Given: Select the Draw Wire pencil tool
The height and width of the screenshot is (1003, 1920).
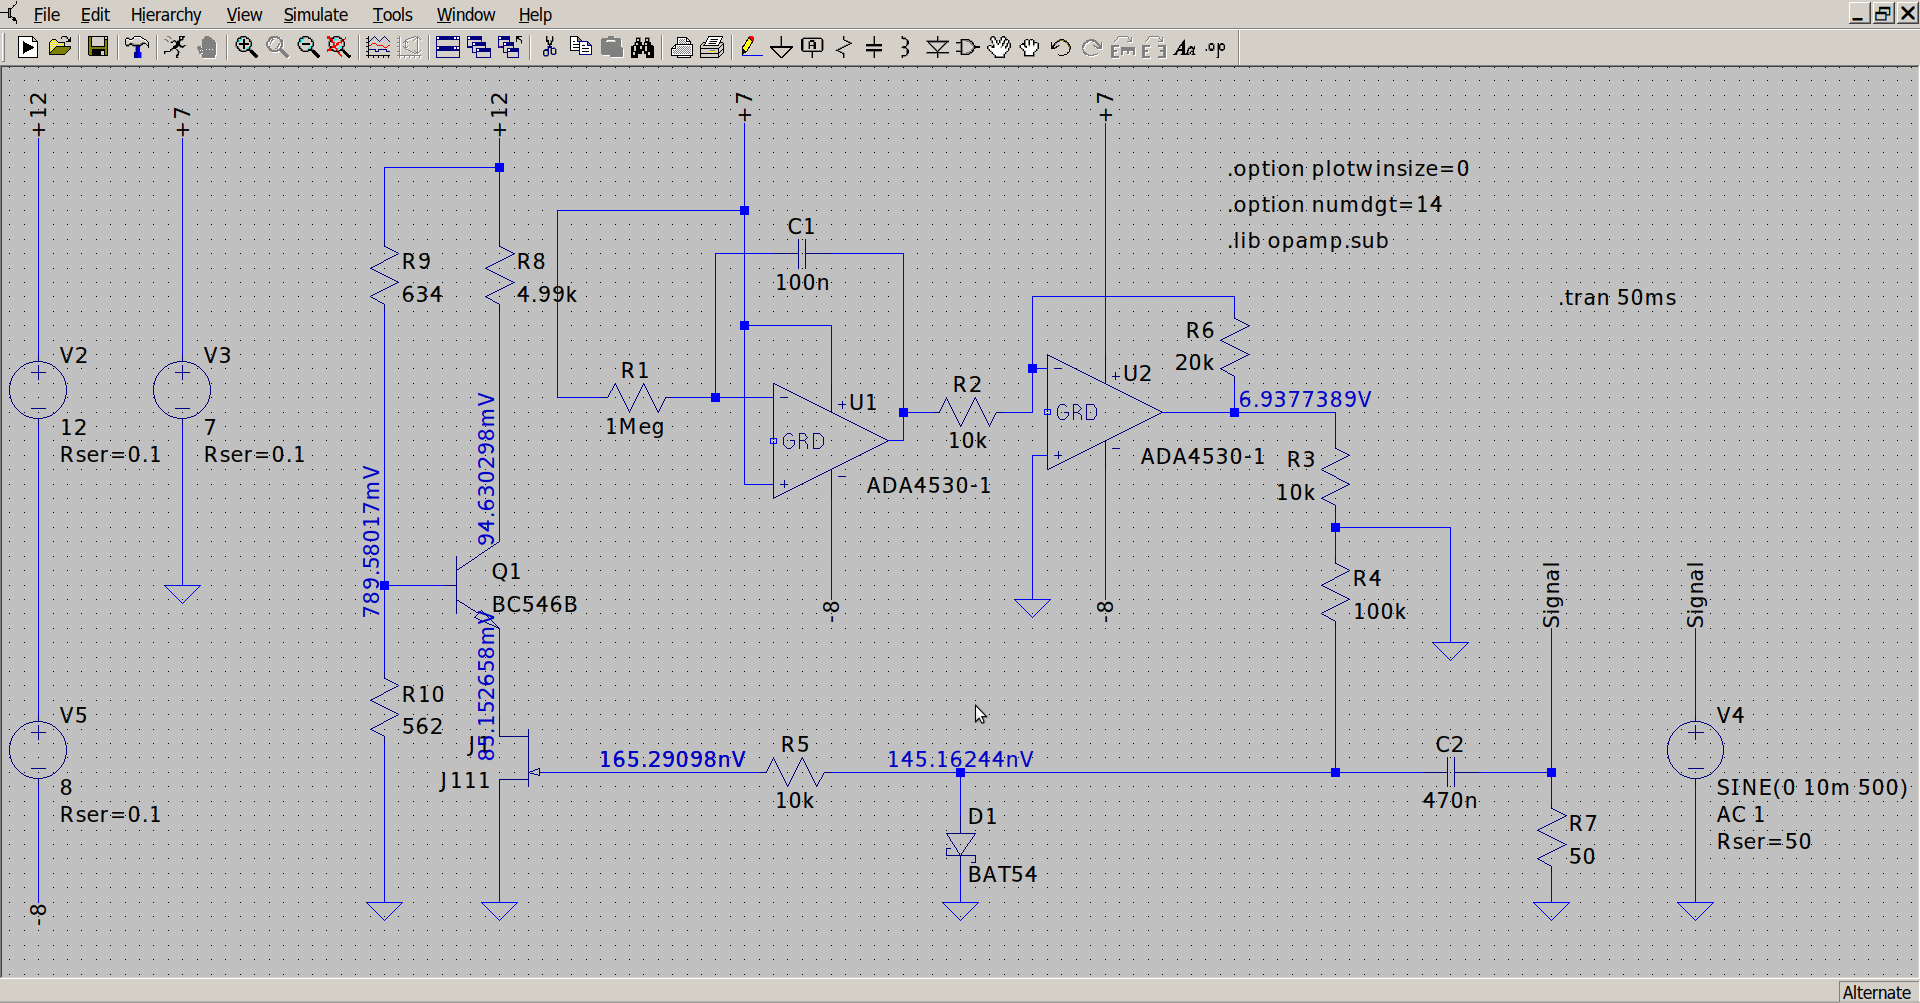Looking at the screenshot, I should point(751,47).
